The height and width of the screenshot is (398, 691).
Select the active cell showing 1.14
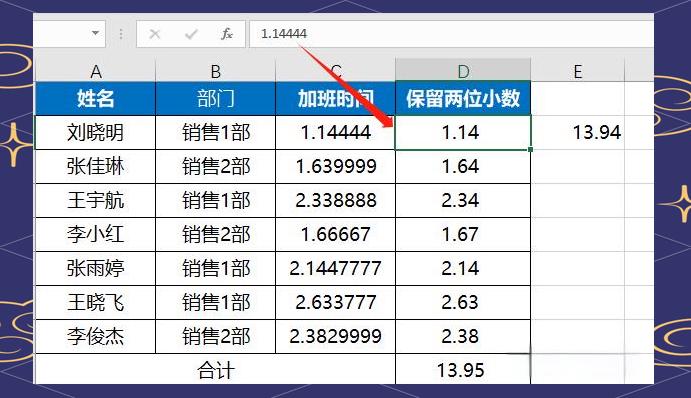click(463, 133)
